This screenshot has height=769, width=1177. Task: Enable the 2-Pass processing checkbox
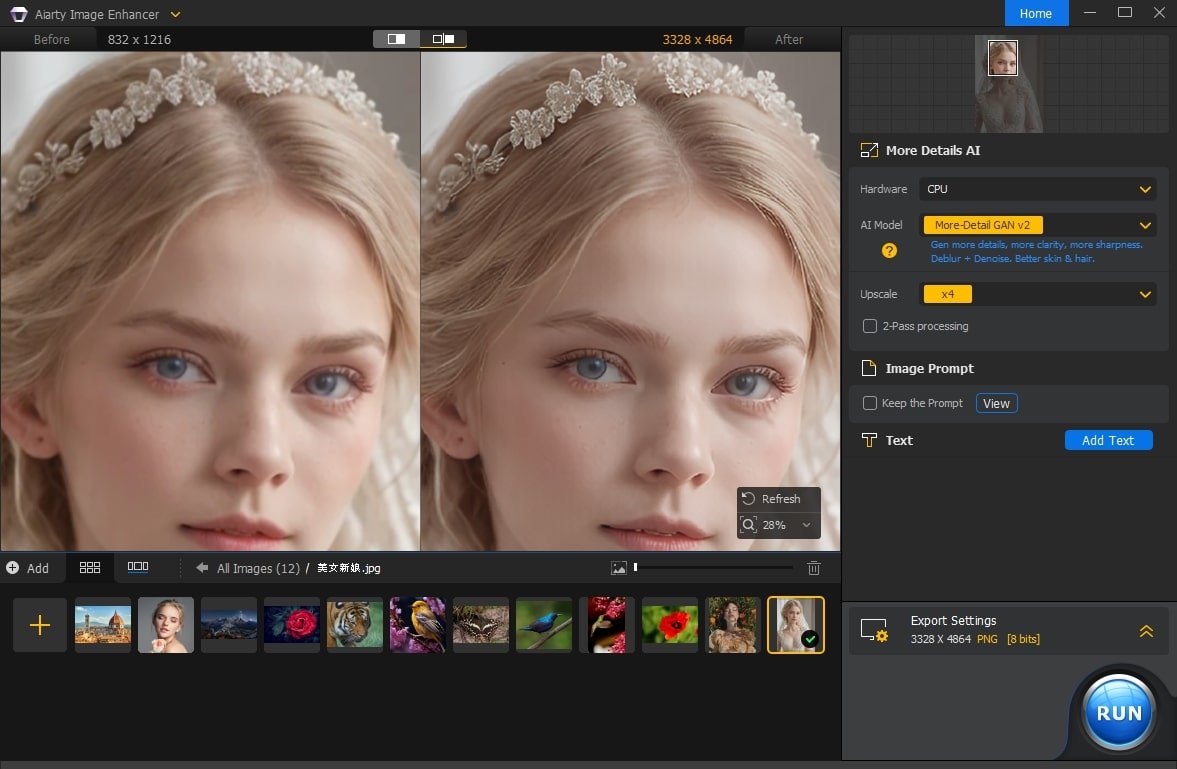pos(869,326)
